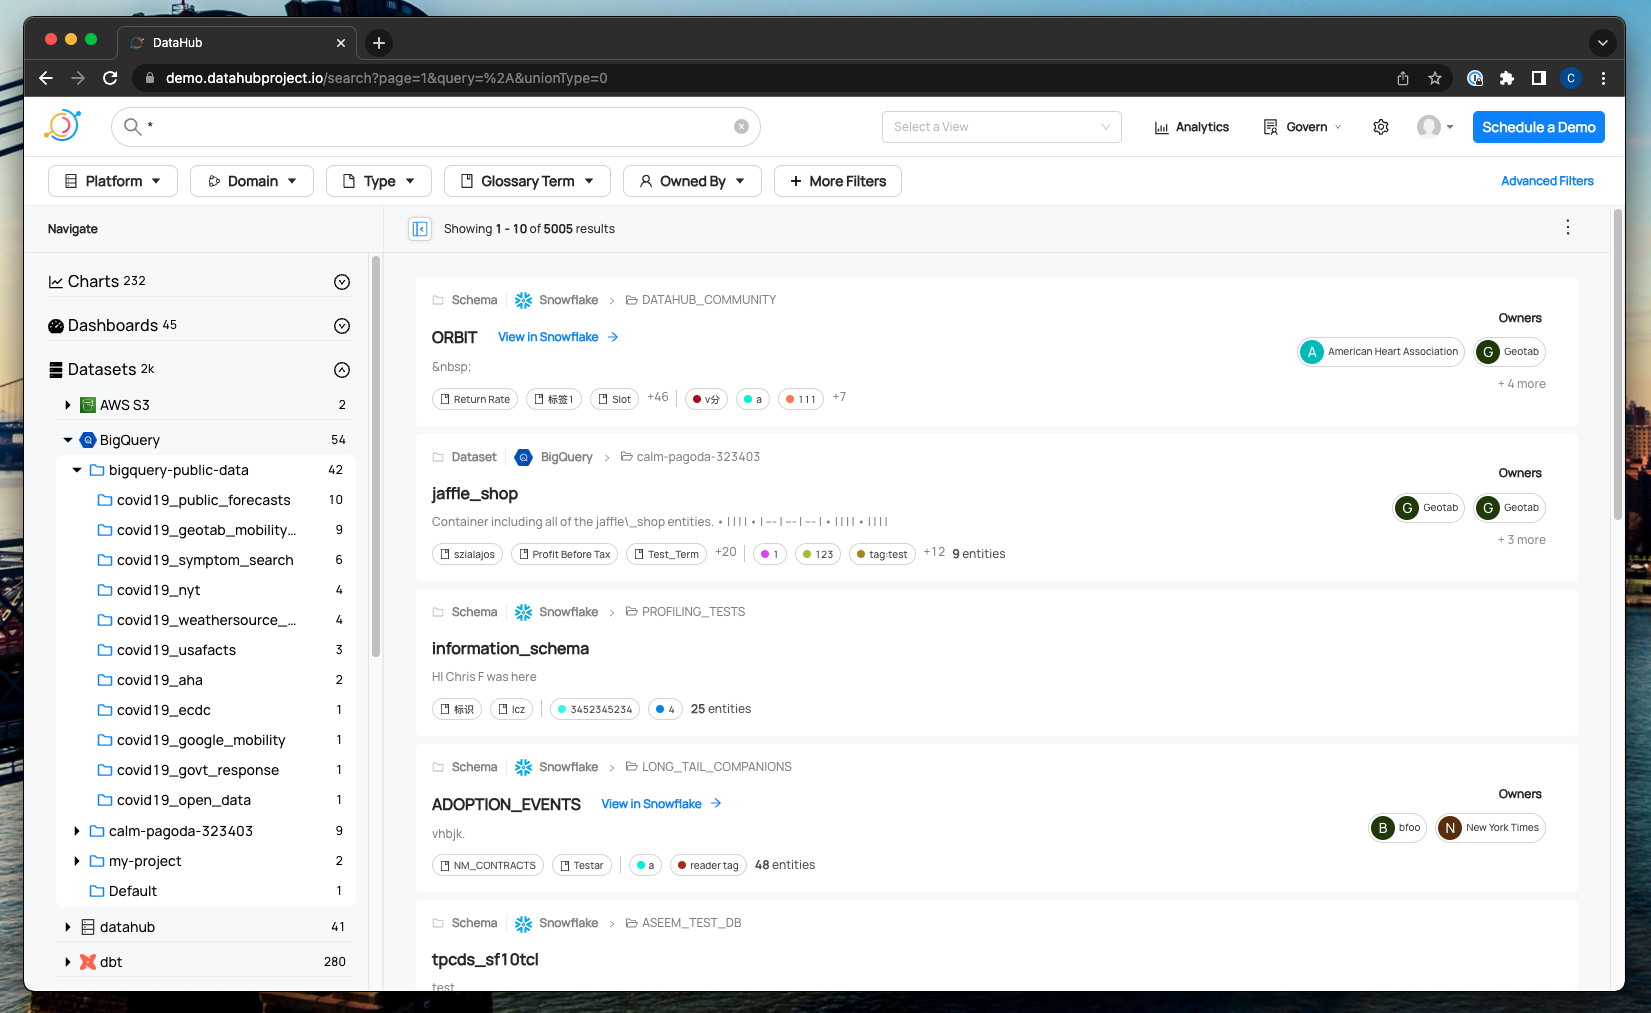Bookmark this page with the star icon
The height and width of the screenshot is (1013, 1651).
pyautogui.click(x=1435, y=78)
